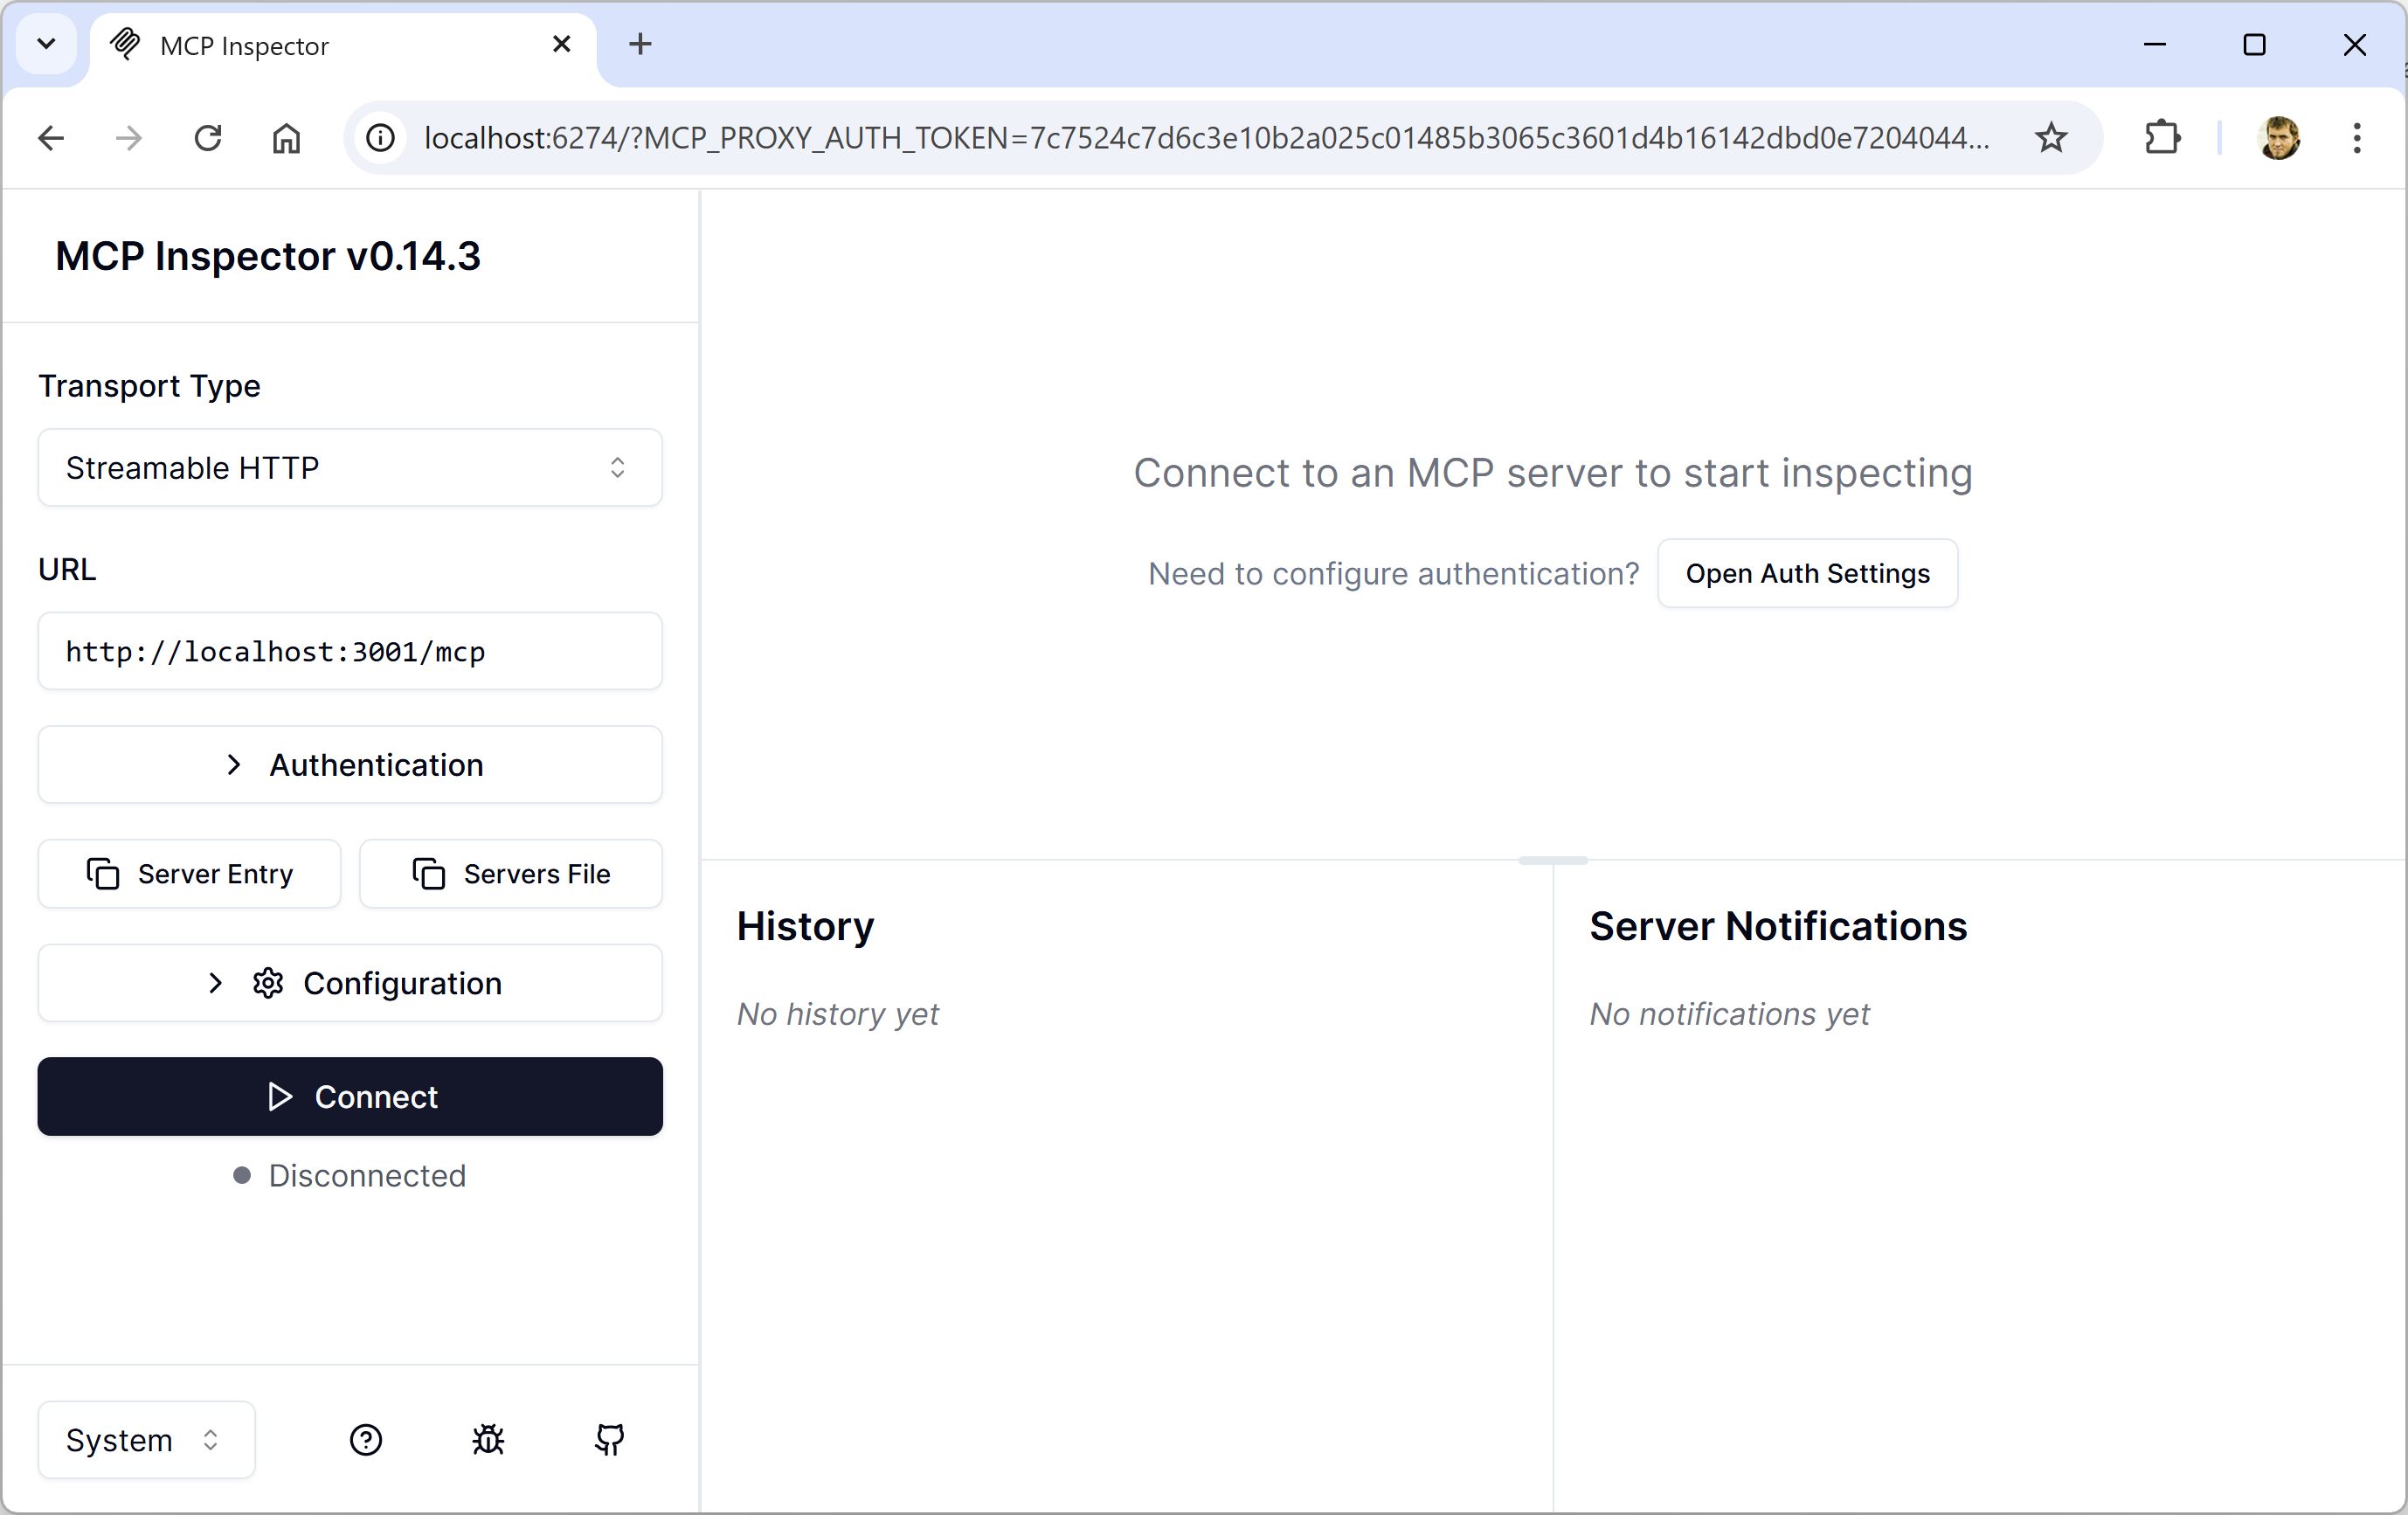This screenshot has width=2408, height=1515.
Task: Open the bug debugging guide icon
Action: pos(488,1440)
